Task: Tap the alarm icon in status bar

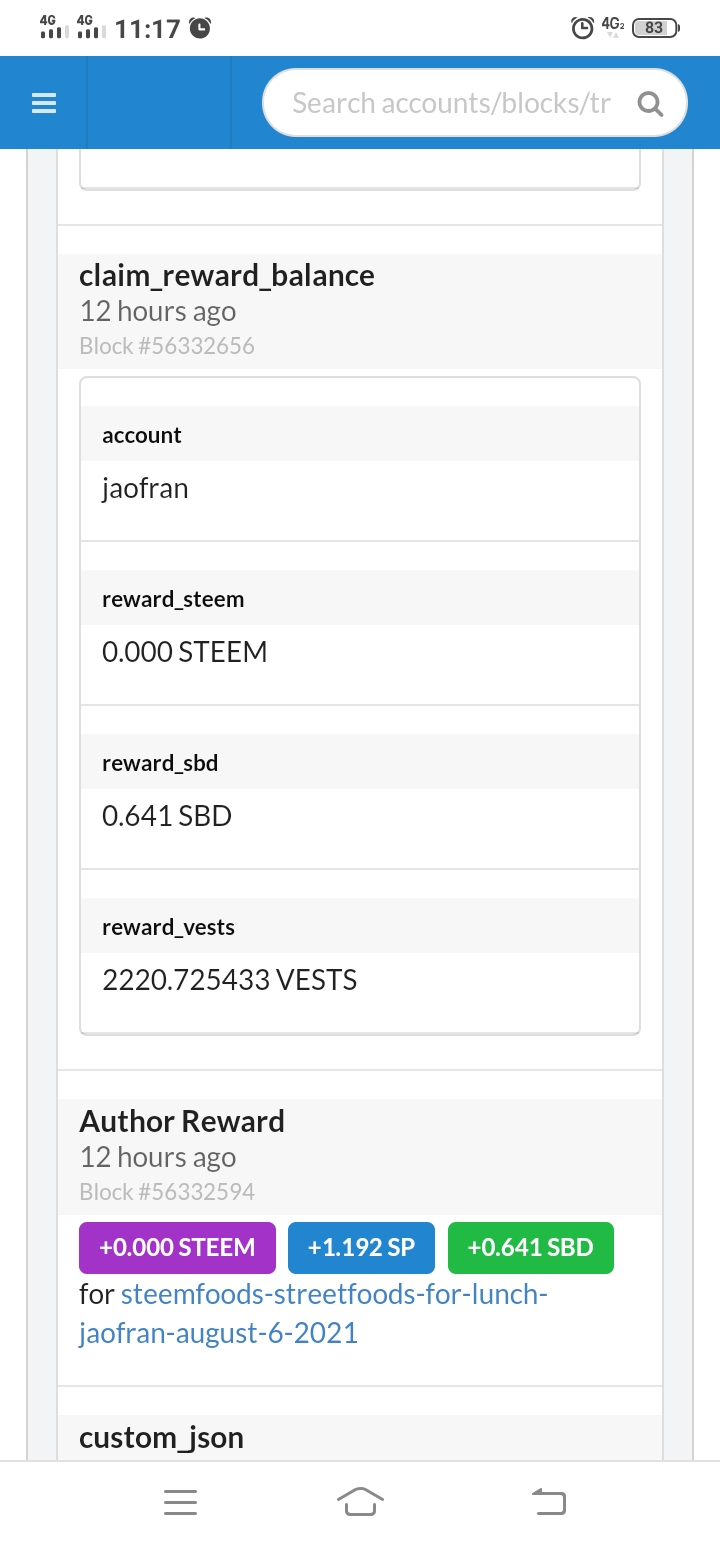Action: (x=581, y=28)
